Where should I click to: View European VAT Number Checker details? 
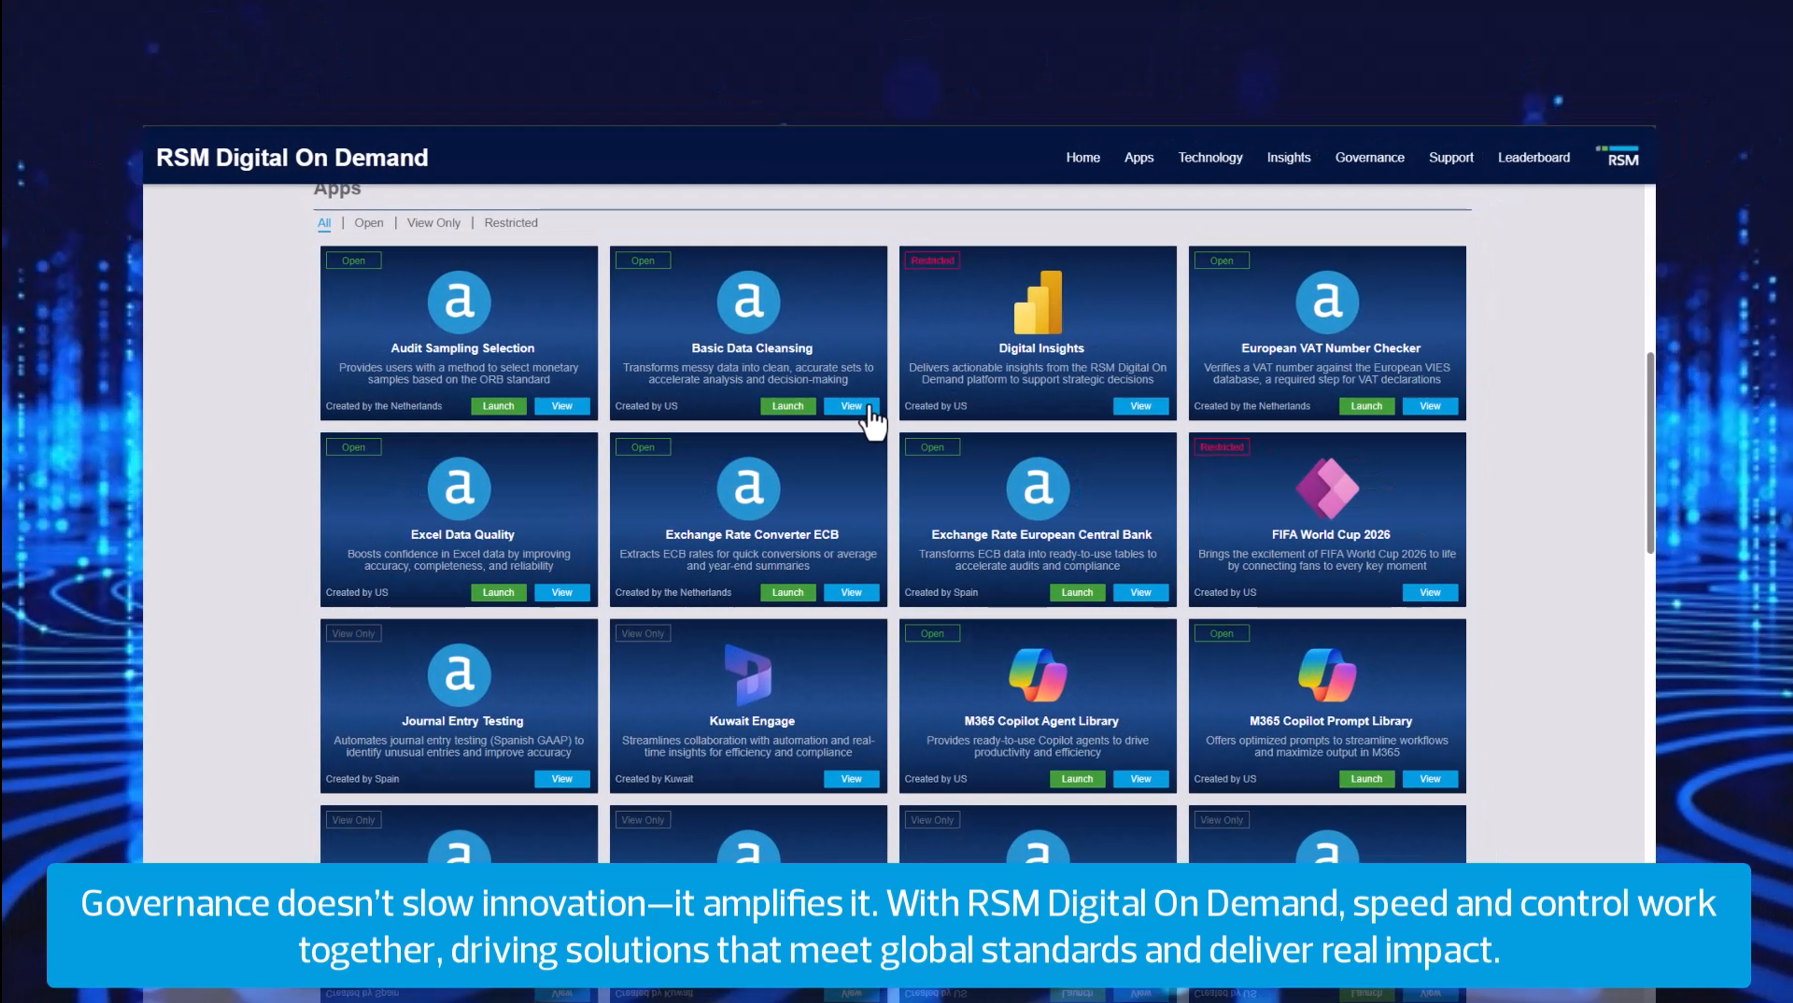coord(1430,406)
